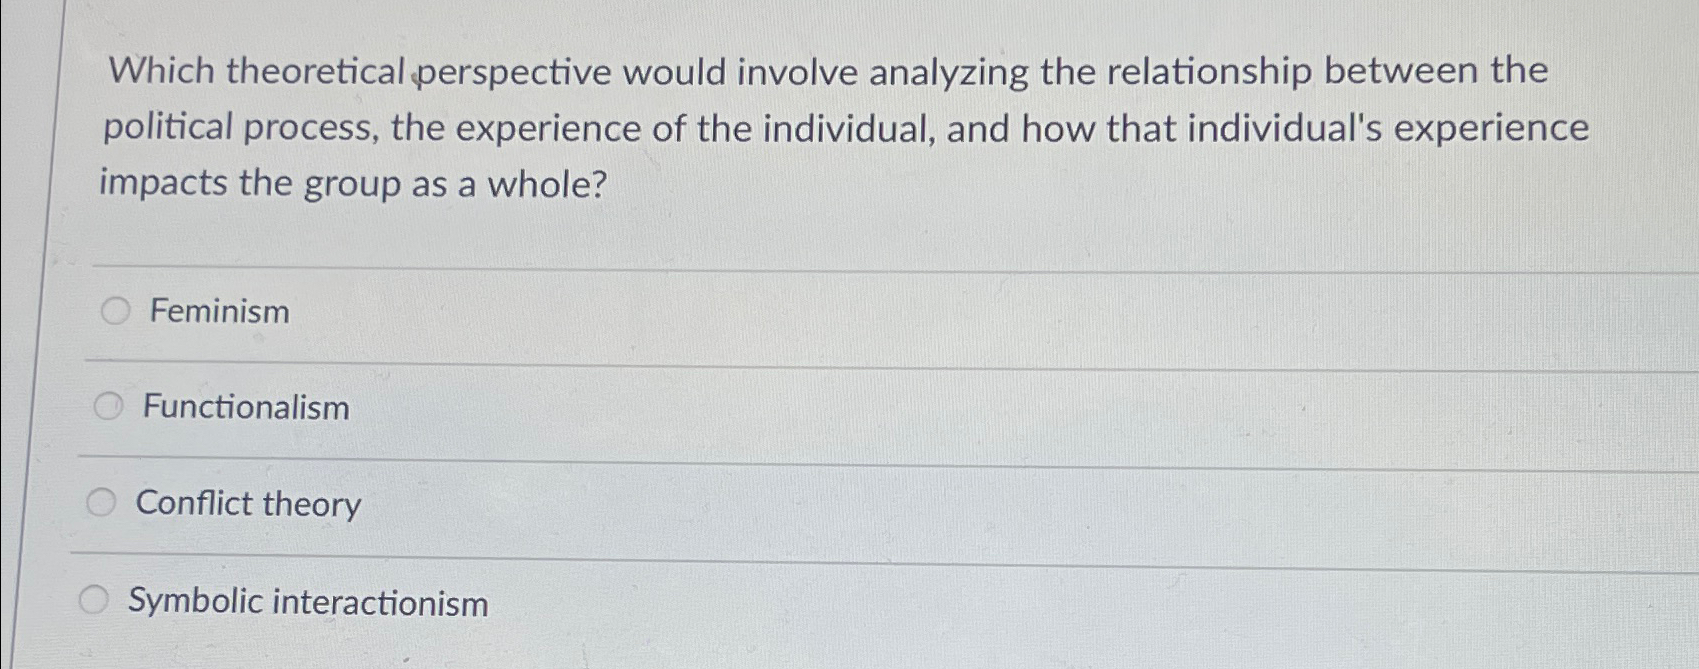The image size is (1699, 669).
Task: Click the Conflict theory answer label
Action: [x=249, y=504]
